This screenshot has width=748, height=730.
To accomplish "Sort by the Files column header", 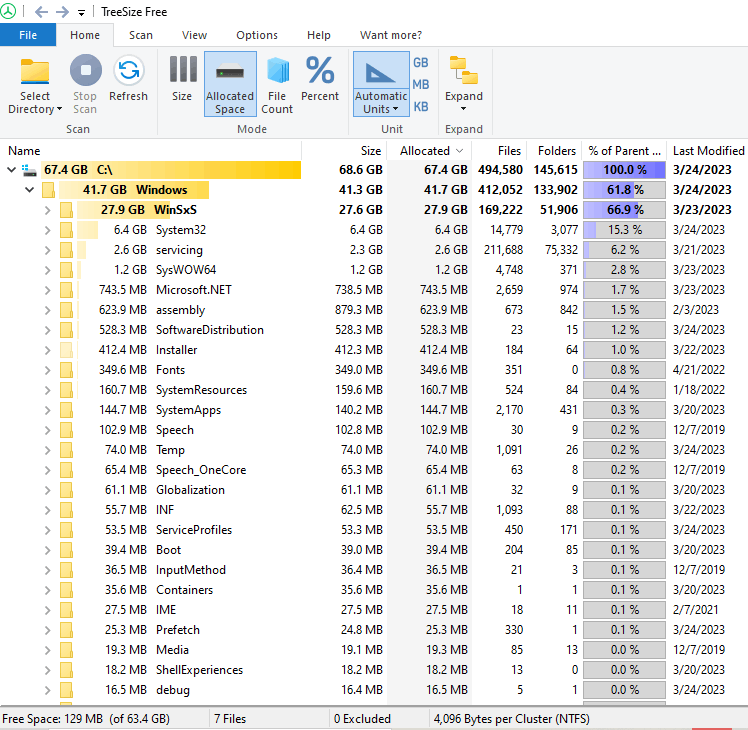I will [499, 151].
